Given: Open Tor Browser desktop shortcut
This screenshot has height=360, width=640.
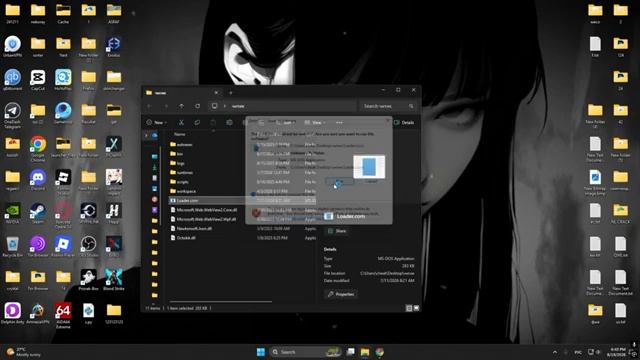Looking at the screenshot, I should (38, 247).
